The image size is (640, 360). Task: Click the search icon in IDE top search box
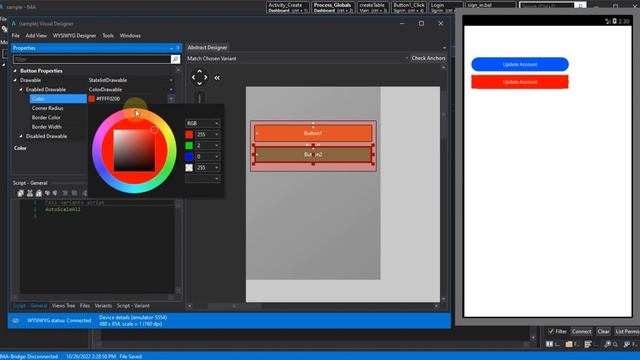click(x=580, y=6)
